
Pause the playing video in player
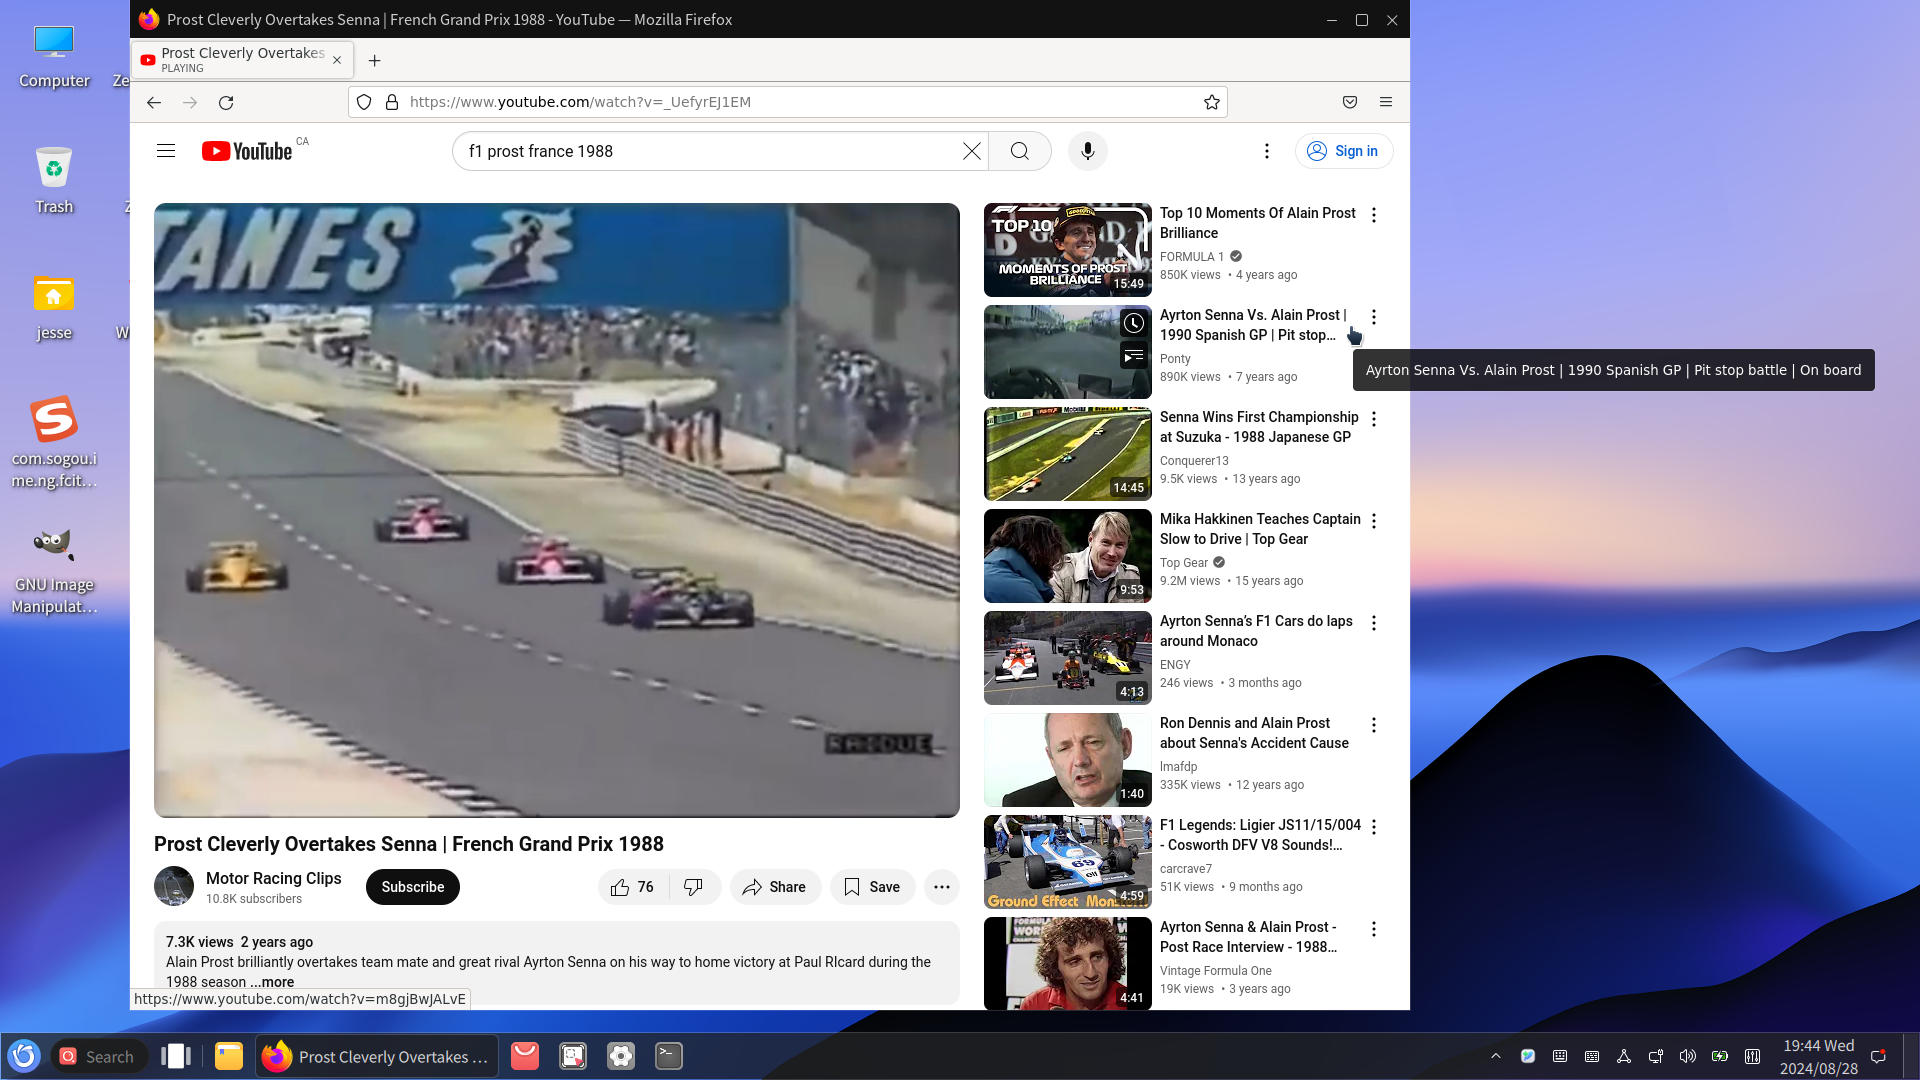pyautogui.click(x=556, y=510)
